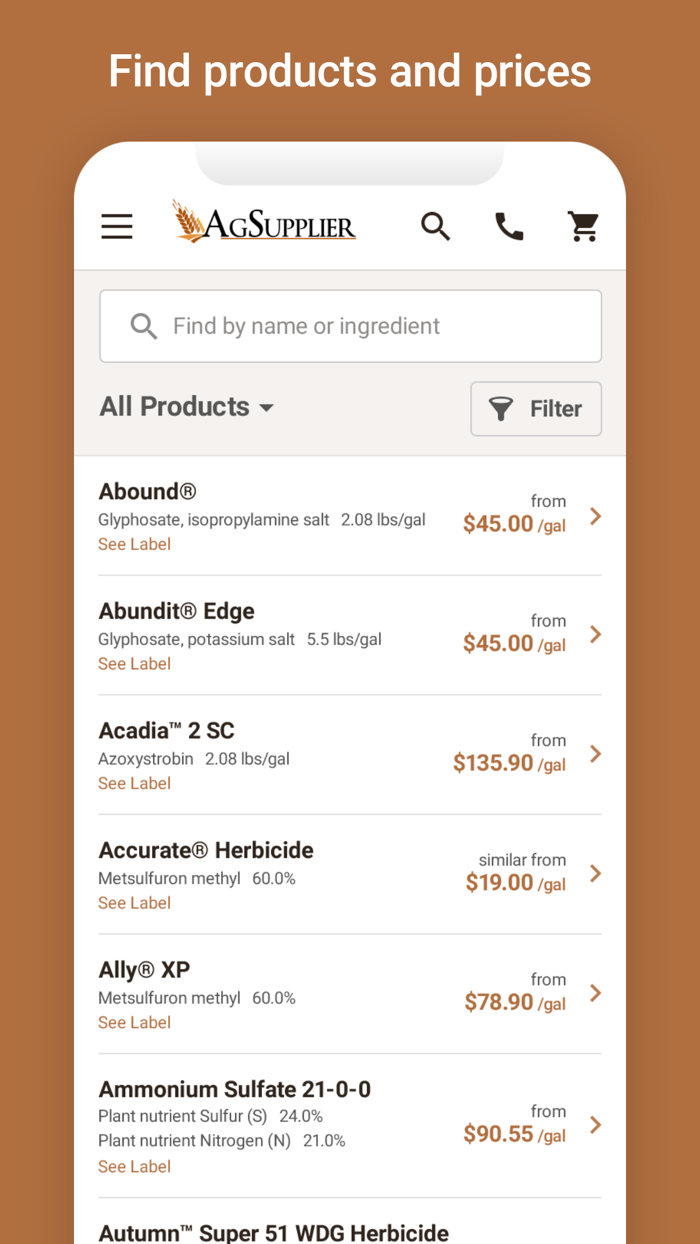Image resolution: width=700 pixels, height=1244 pixels.
Task: Open the Filter options
Action: point(536,409)
